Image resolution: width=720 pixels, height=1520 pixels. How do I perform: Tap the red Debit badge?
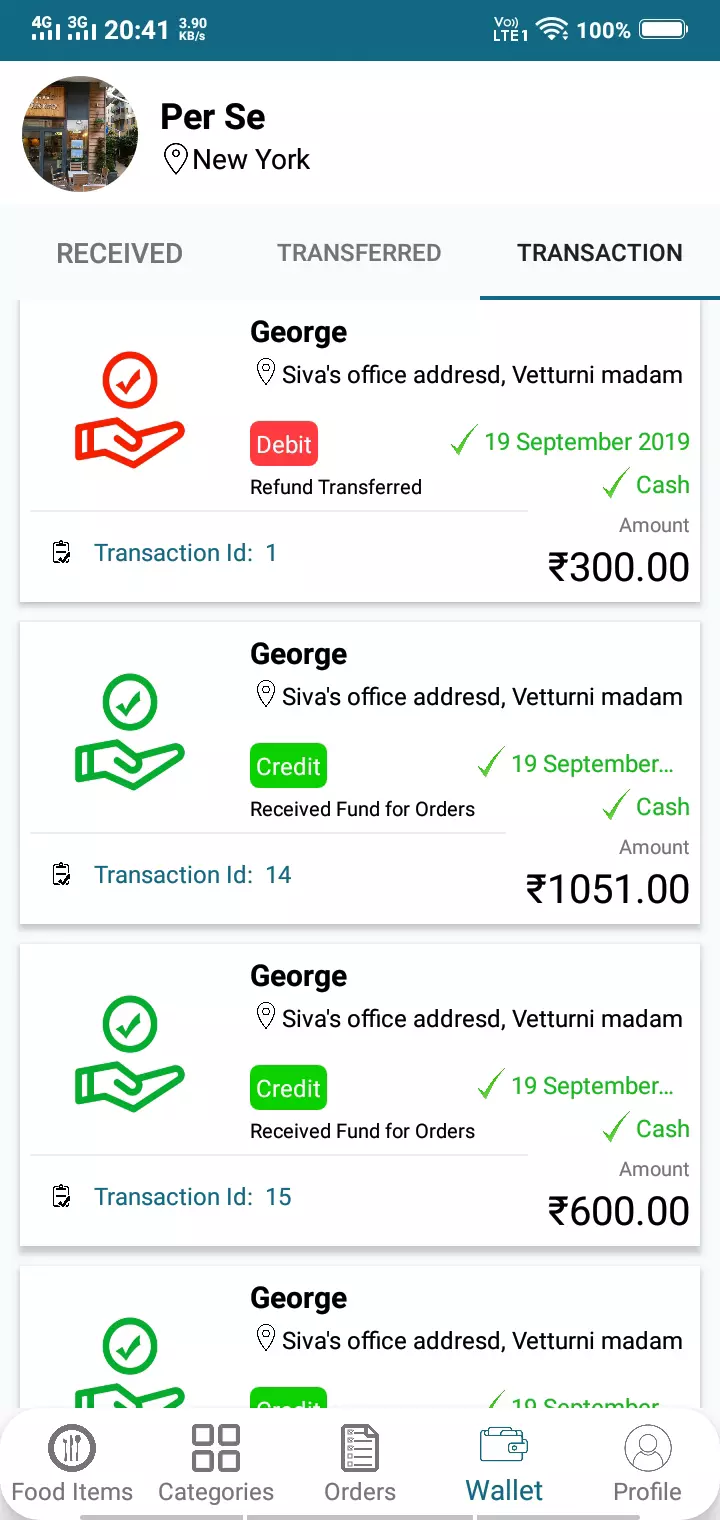[x=284, y=444]
